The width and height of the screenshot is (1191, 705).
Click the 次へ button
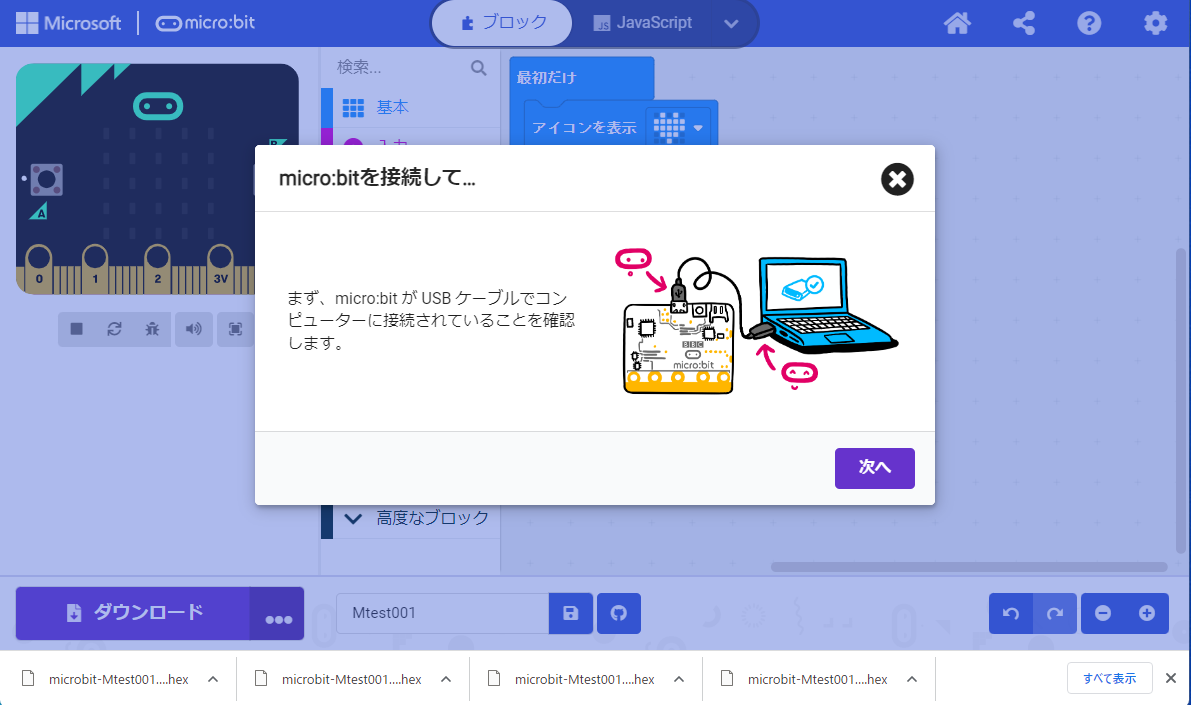(x=875, y=468)
